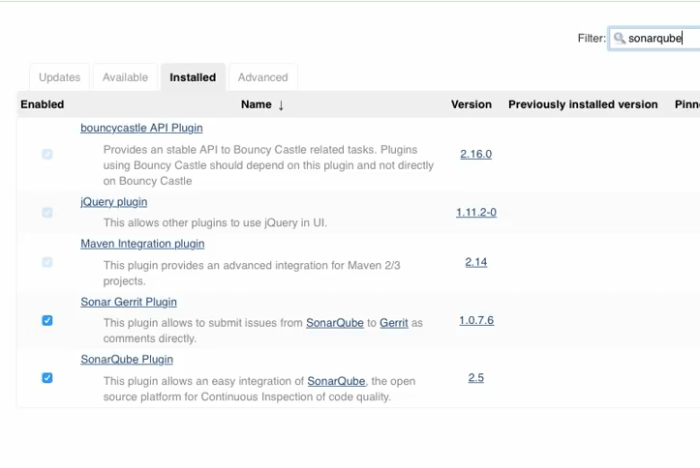The width and height of the screenshot is (700, 468).
Task: Open the Available plugins tab
Action: (x=125, y=77)
